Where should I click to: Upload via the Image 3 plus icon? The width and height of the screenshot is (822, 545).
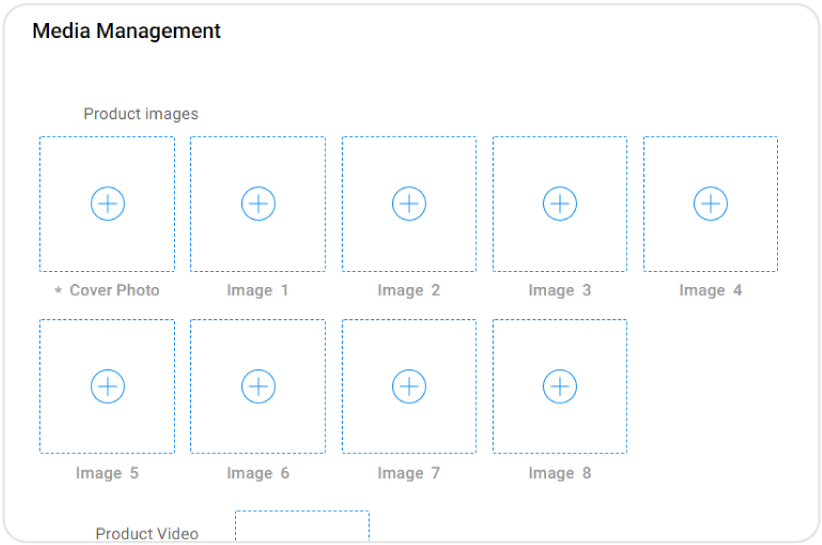pyautogui.click(x=559, y=204)
